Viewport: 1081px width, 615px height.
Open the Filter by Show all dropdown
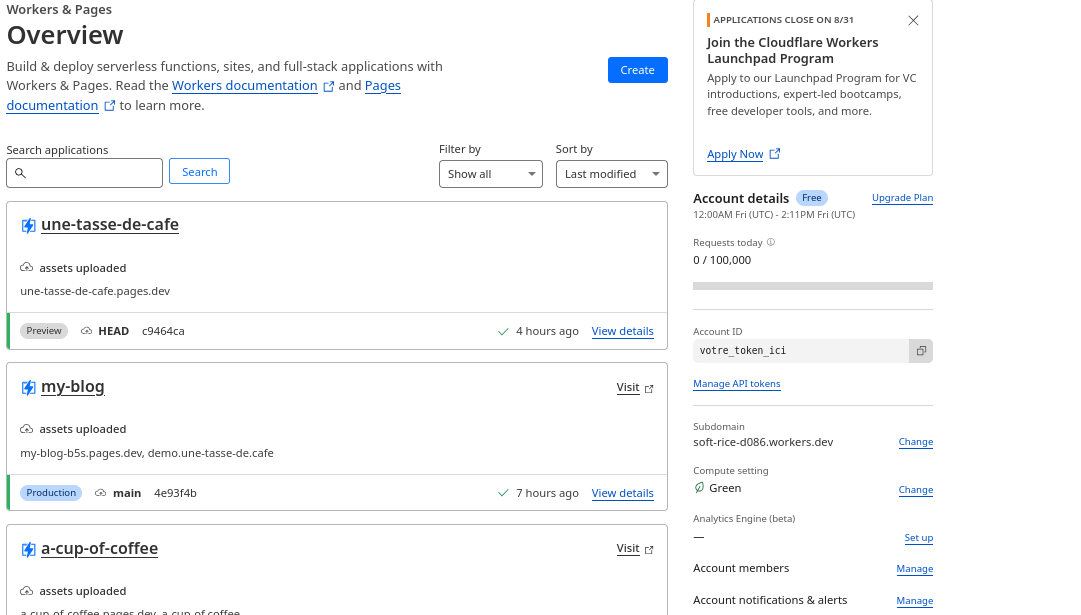pos(491,174)
